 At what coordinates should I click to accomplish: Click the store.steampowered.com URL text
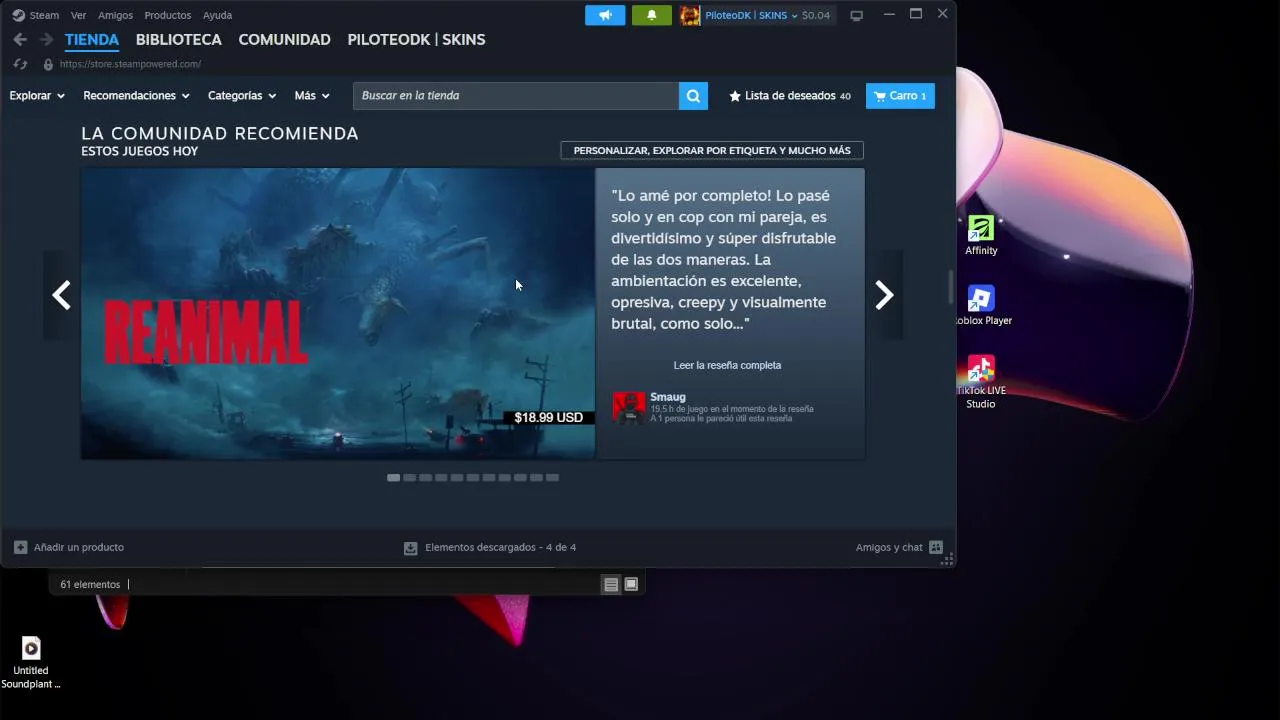[130, 64]
